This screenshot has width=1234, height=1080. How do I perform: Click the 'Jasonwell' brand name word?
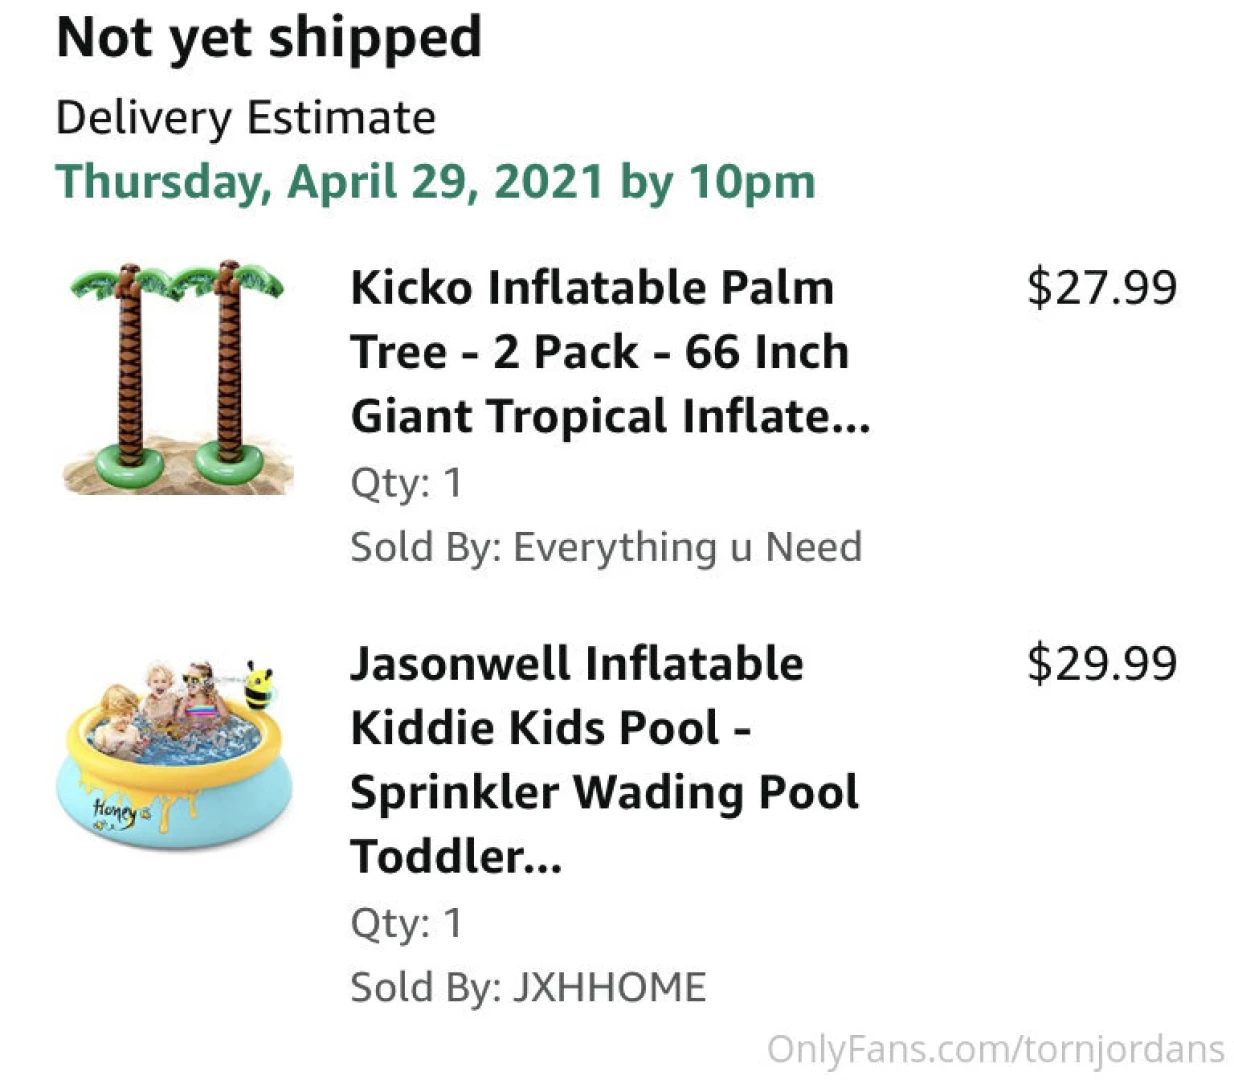tap(461, 664)
